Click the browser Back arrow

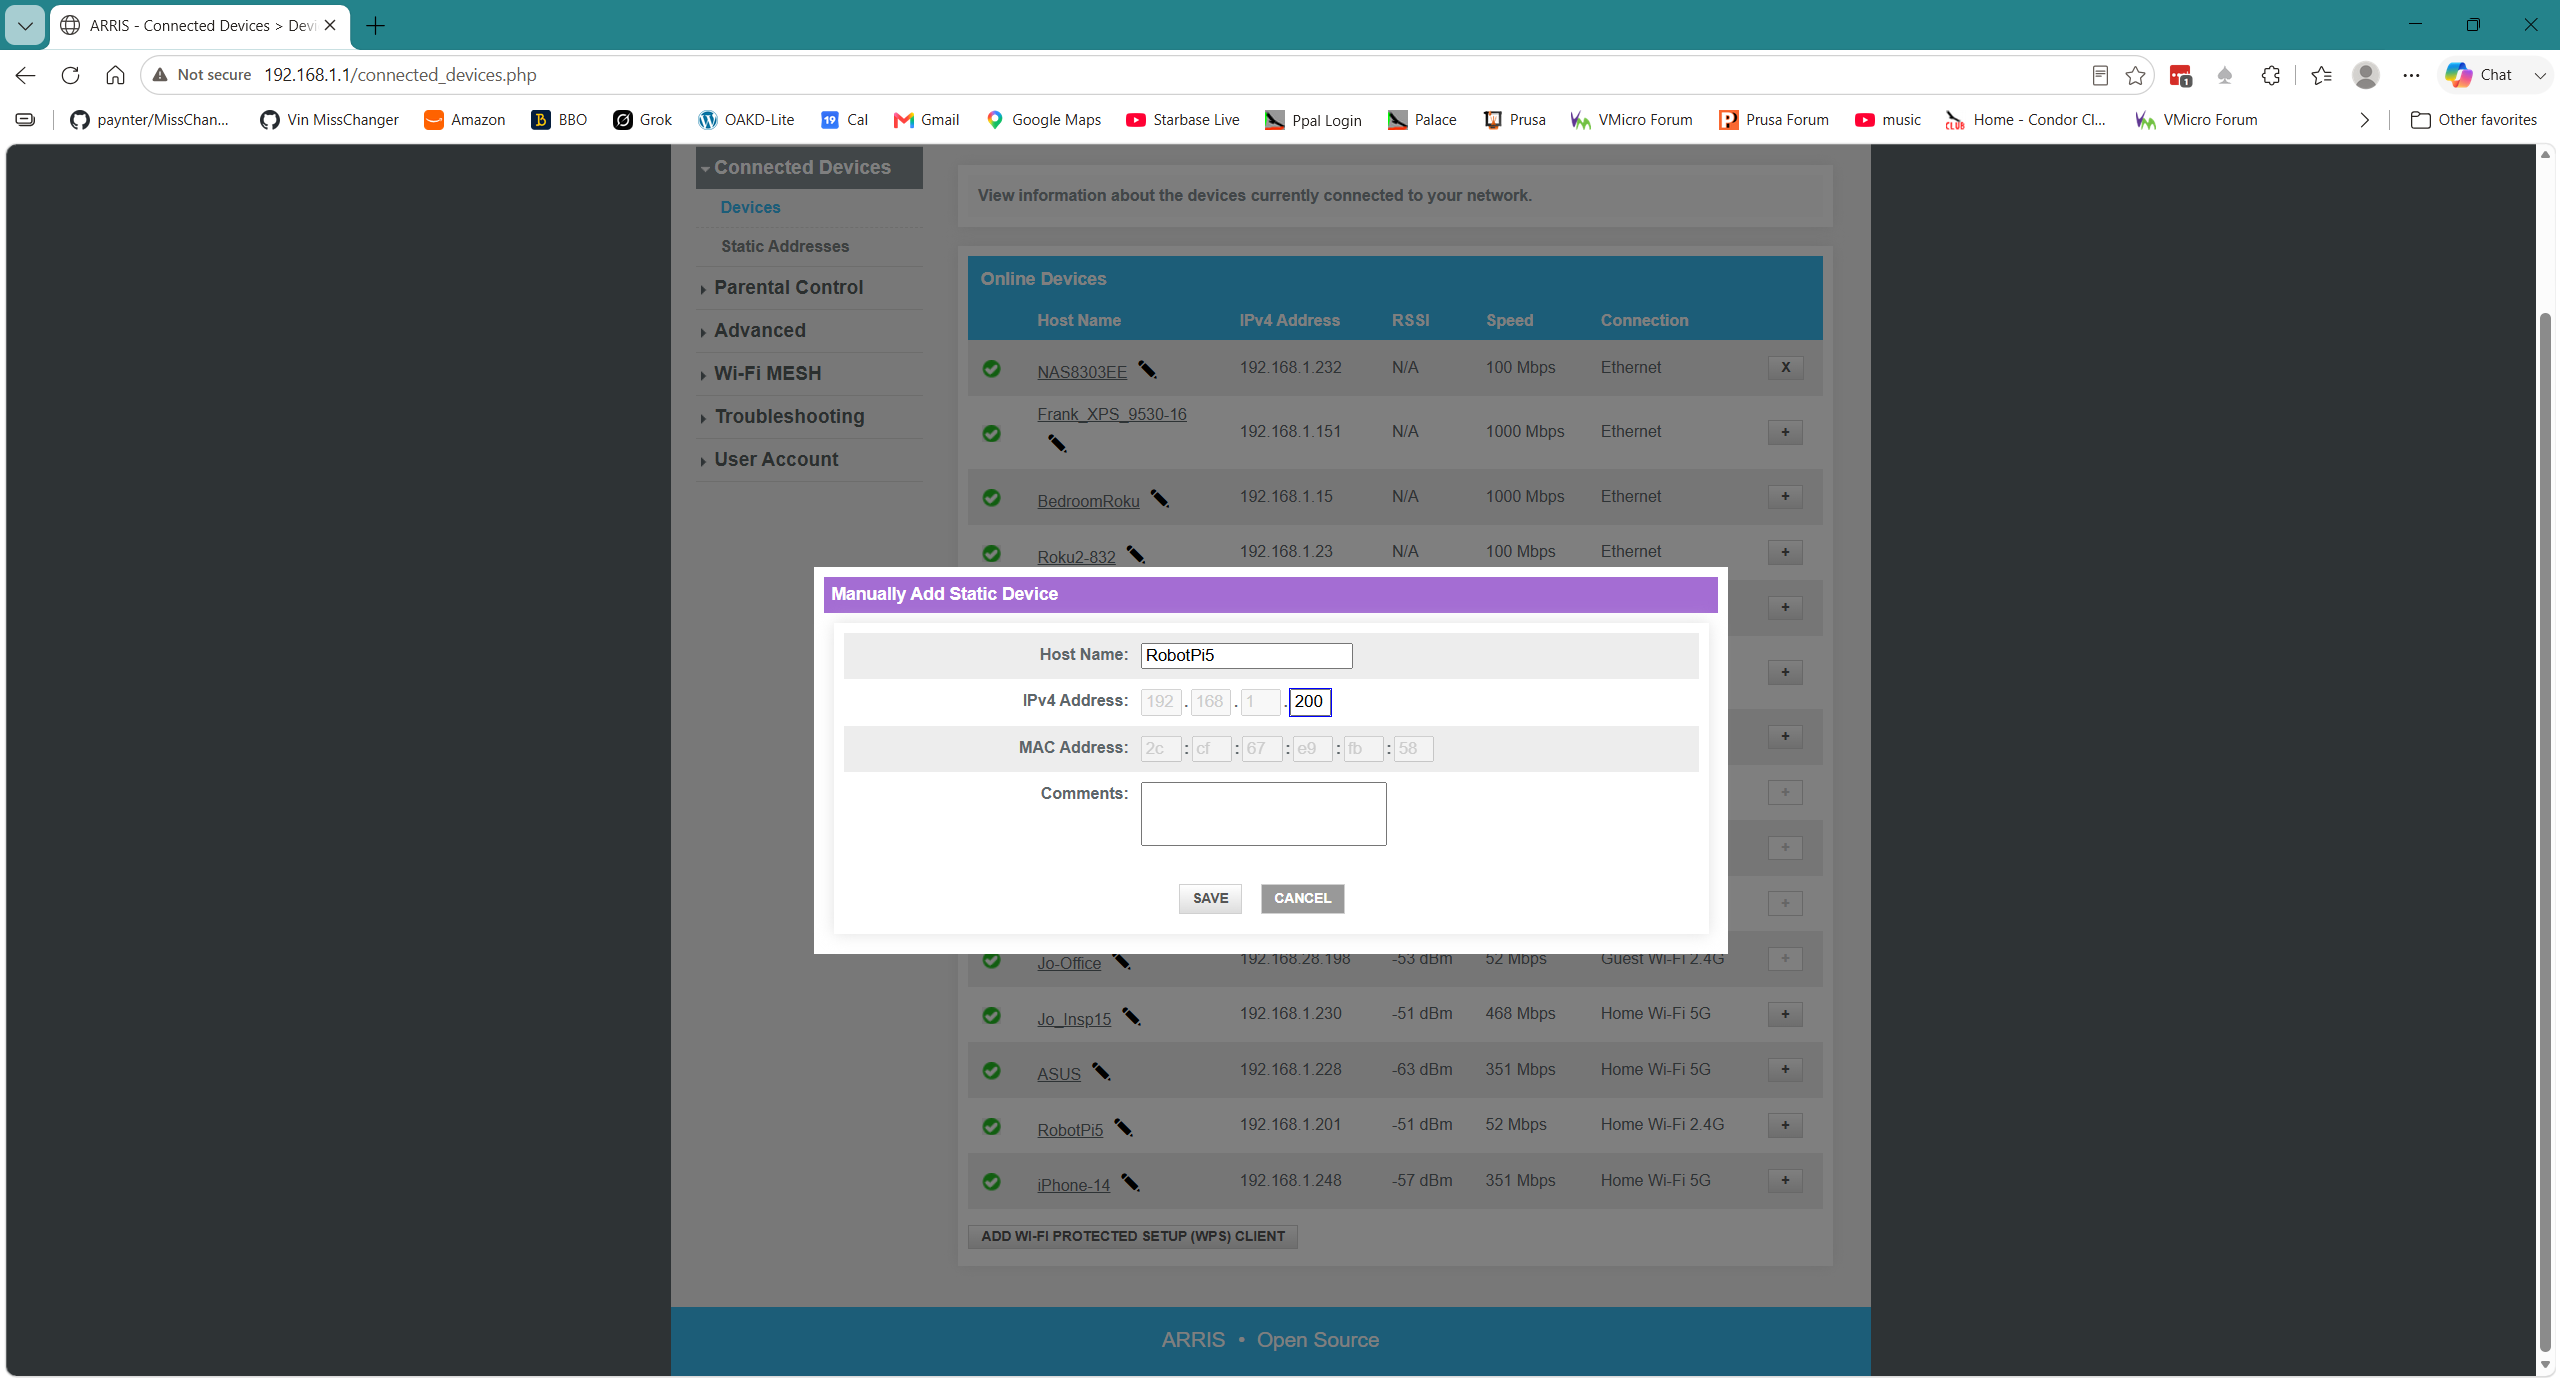[26, 75]
